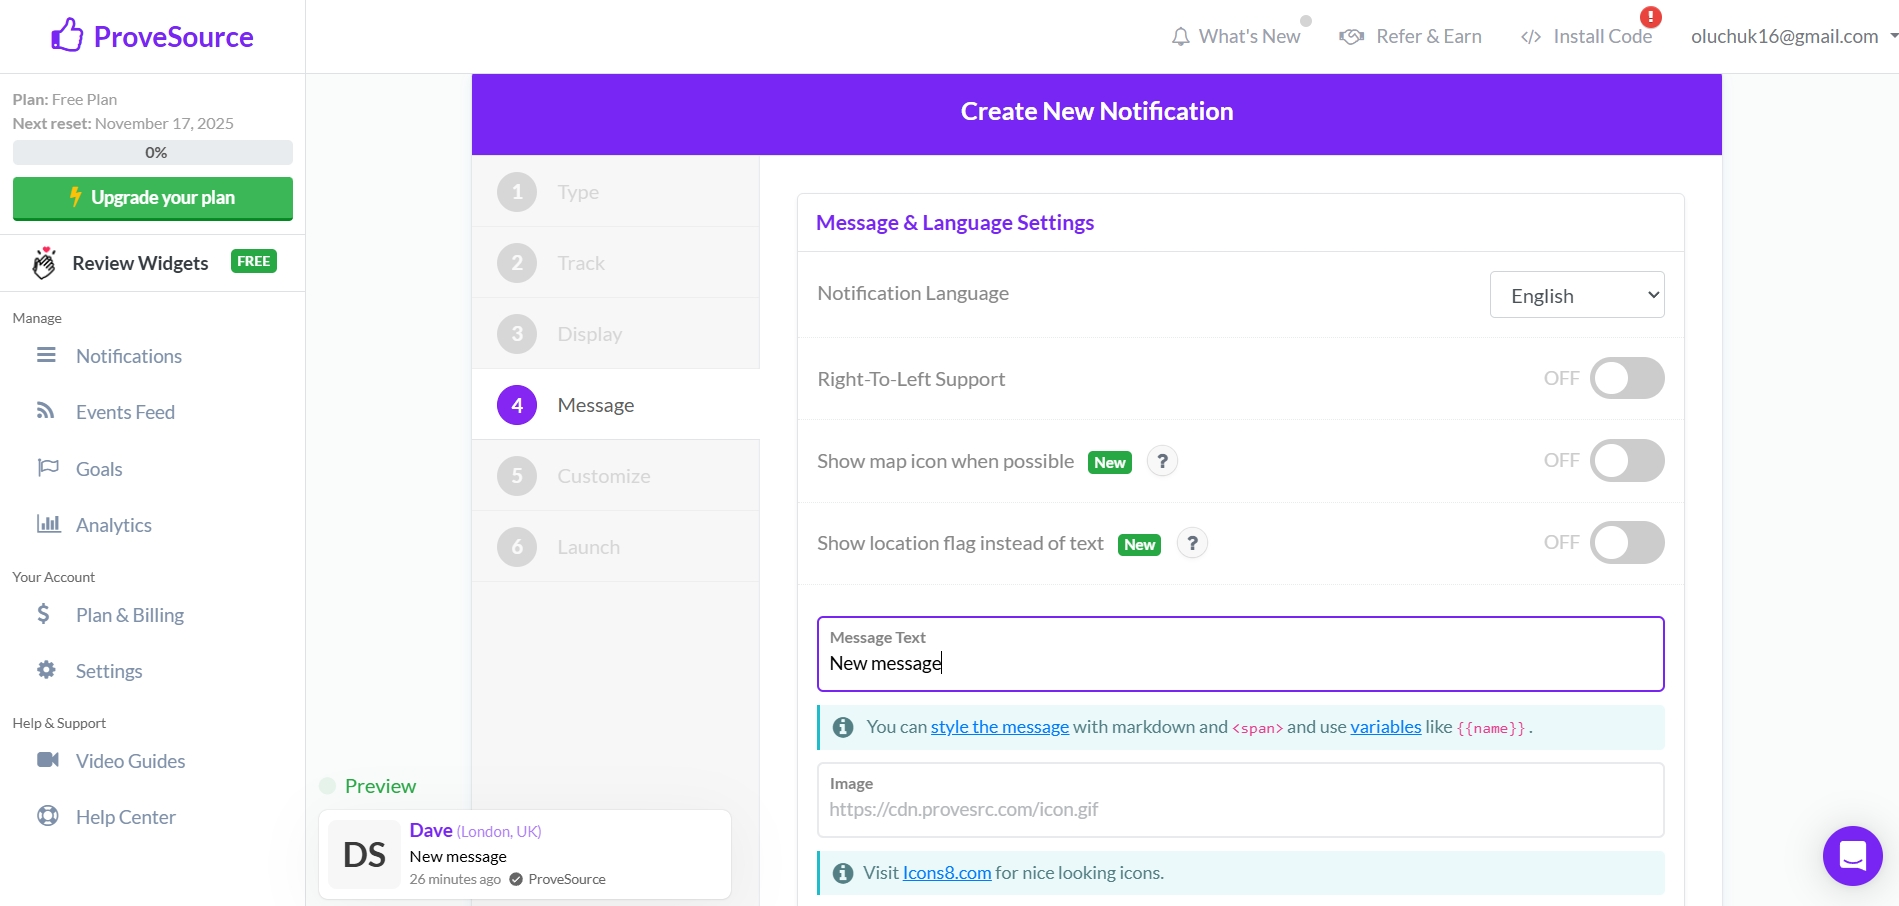1899x906 pixels.
Task: Enable Right-To-Left Support
Action: click(1627, 378)
